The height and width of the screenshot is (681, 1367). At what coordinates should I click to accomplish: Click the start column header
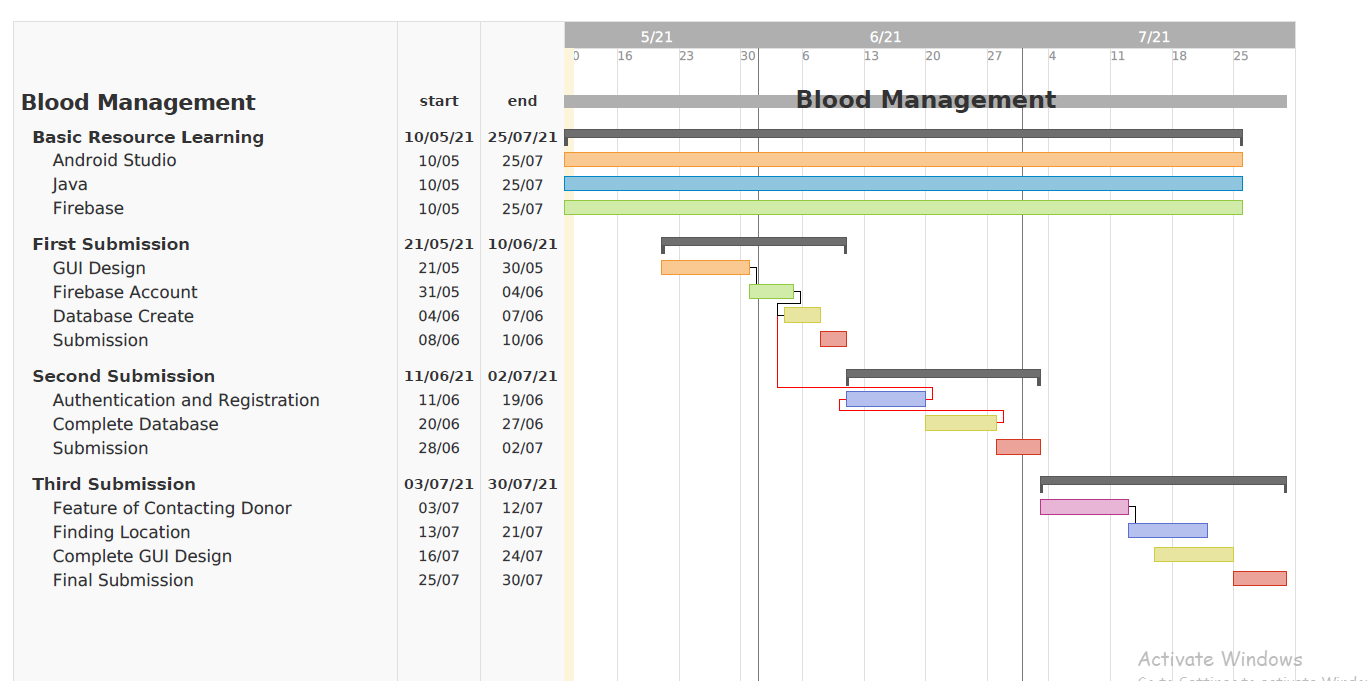click(439, 101)
